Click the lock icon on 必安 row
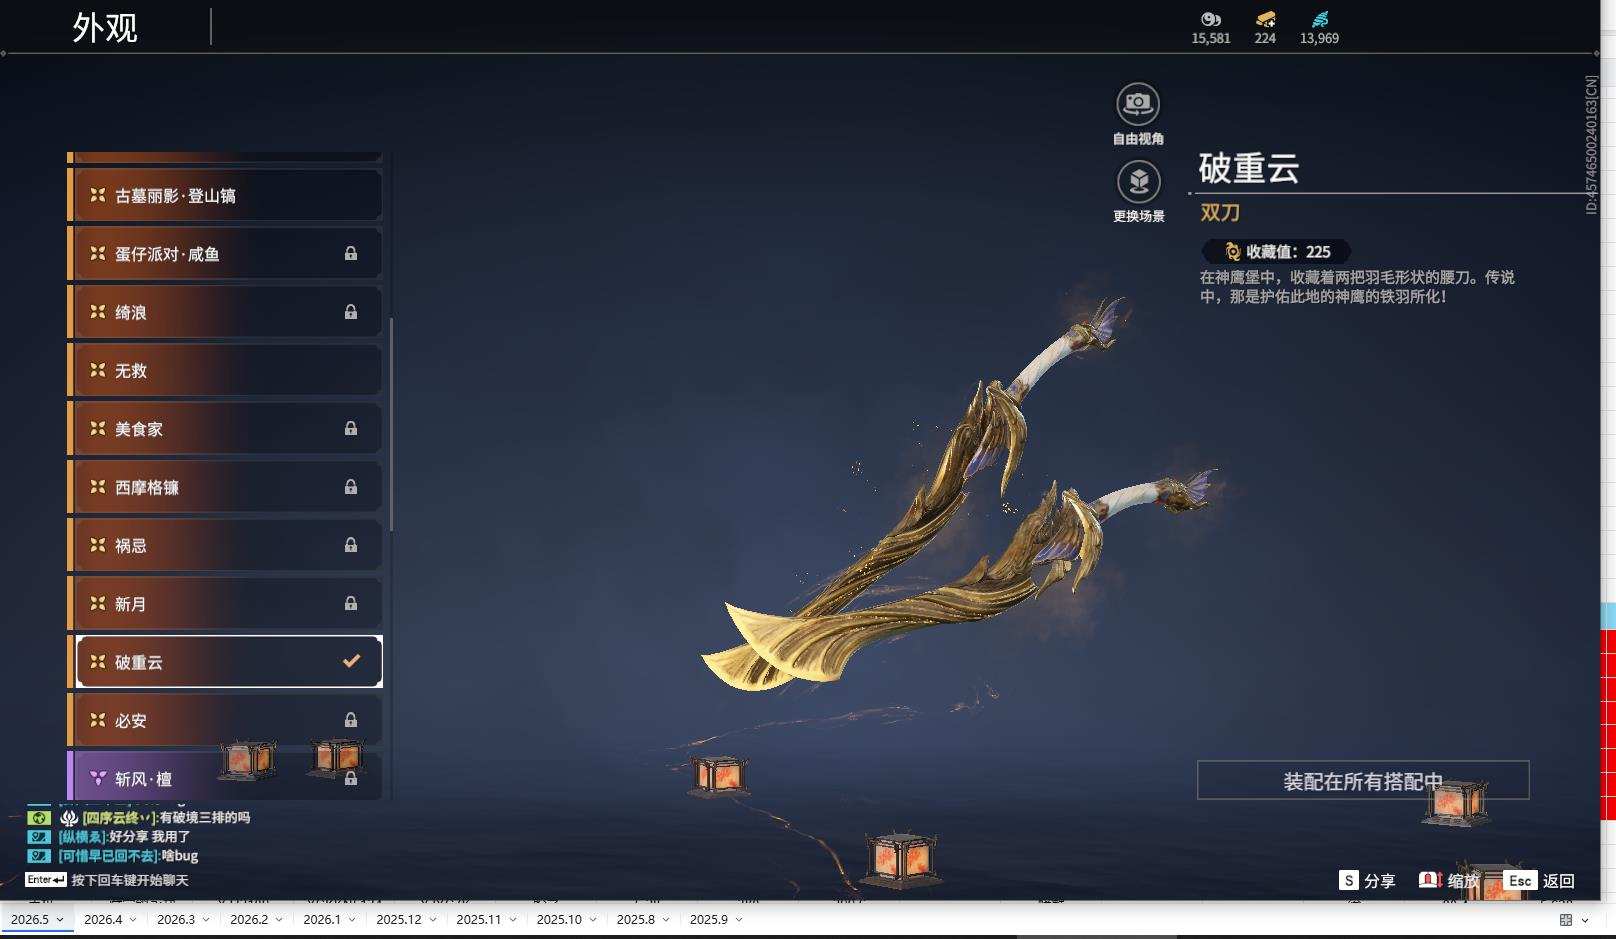This screenshot has width=1616, height=939. pos(351,720)
